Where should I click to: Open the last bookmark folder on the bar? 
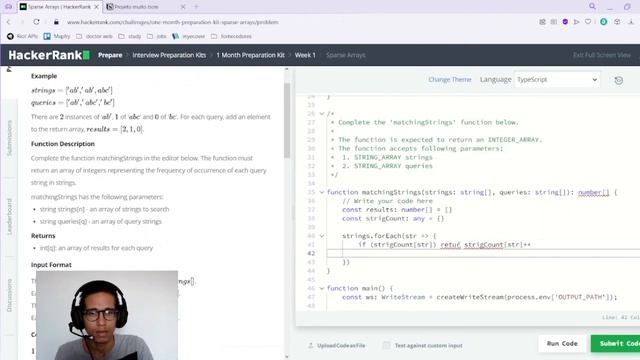(x=231, y=36)
